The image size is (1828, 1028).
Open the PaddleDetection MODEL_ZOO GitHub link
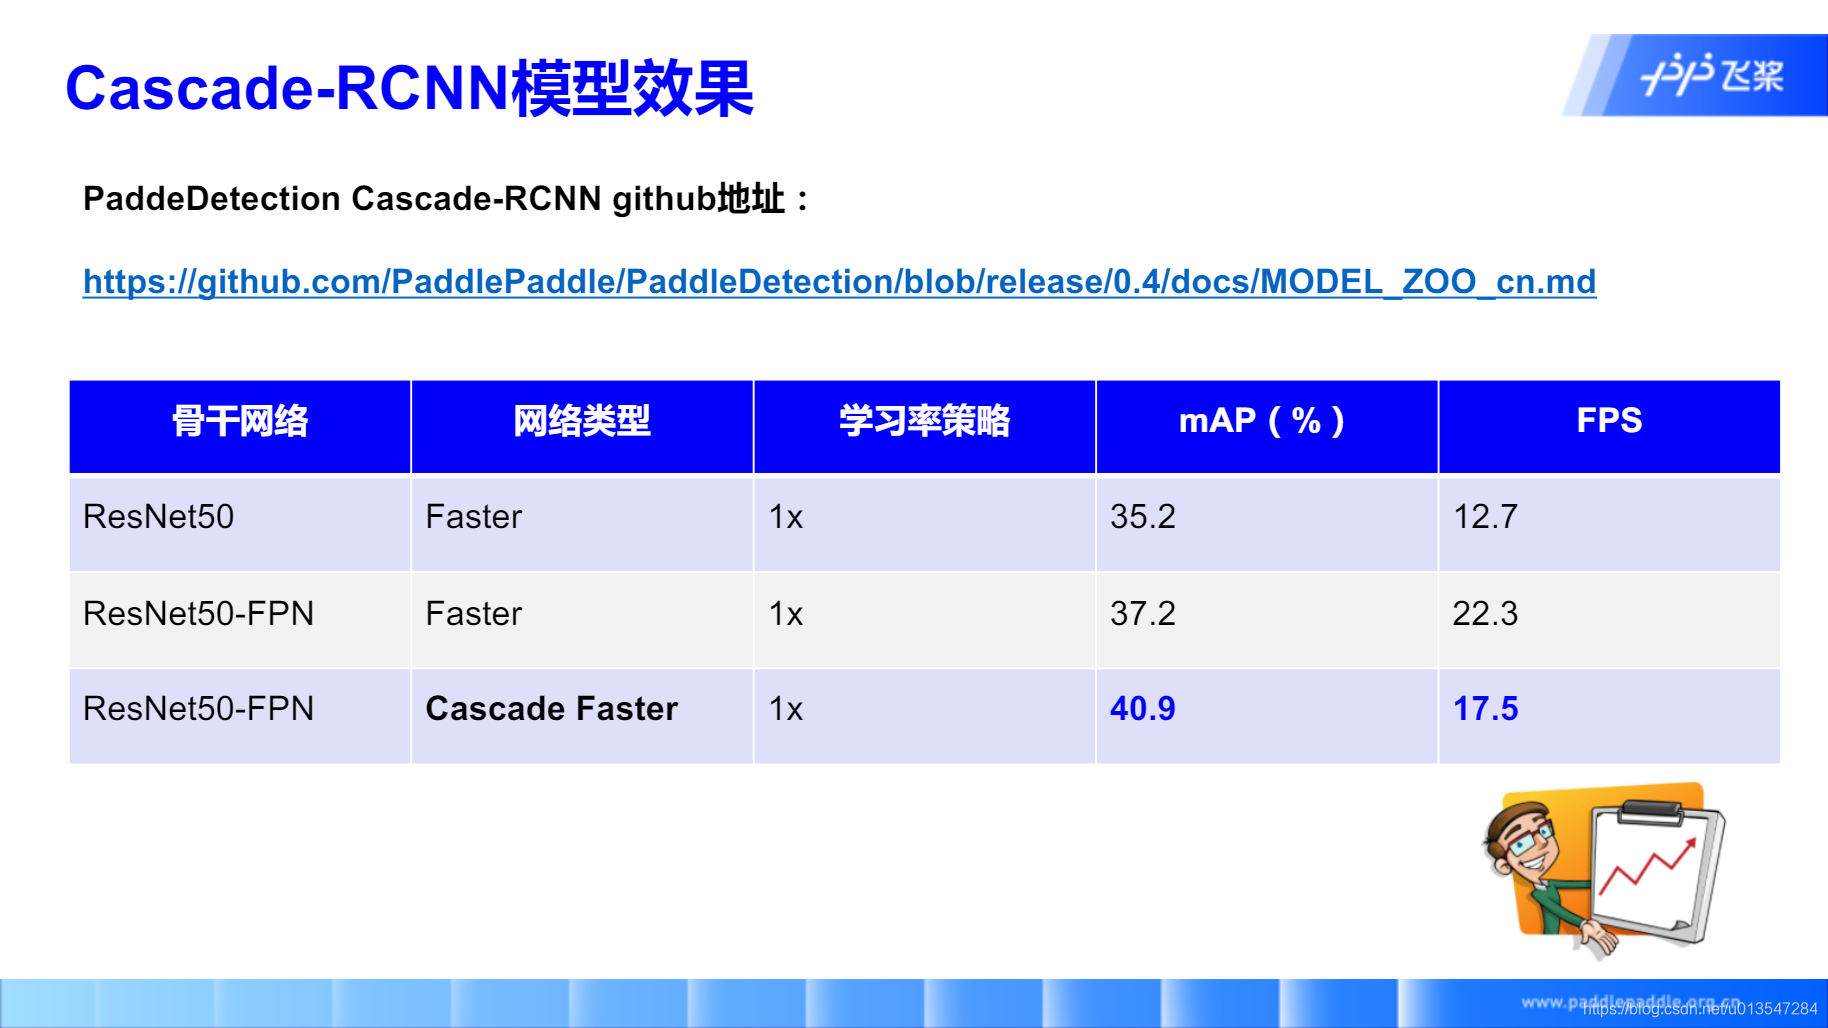[839, 282]
